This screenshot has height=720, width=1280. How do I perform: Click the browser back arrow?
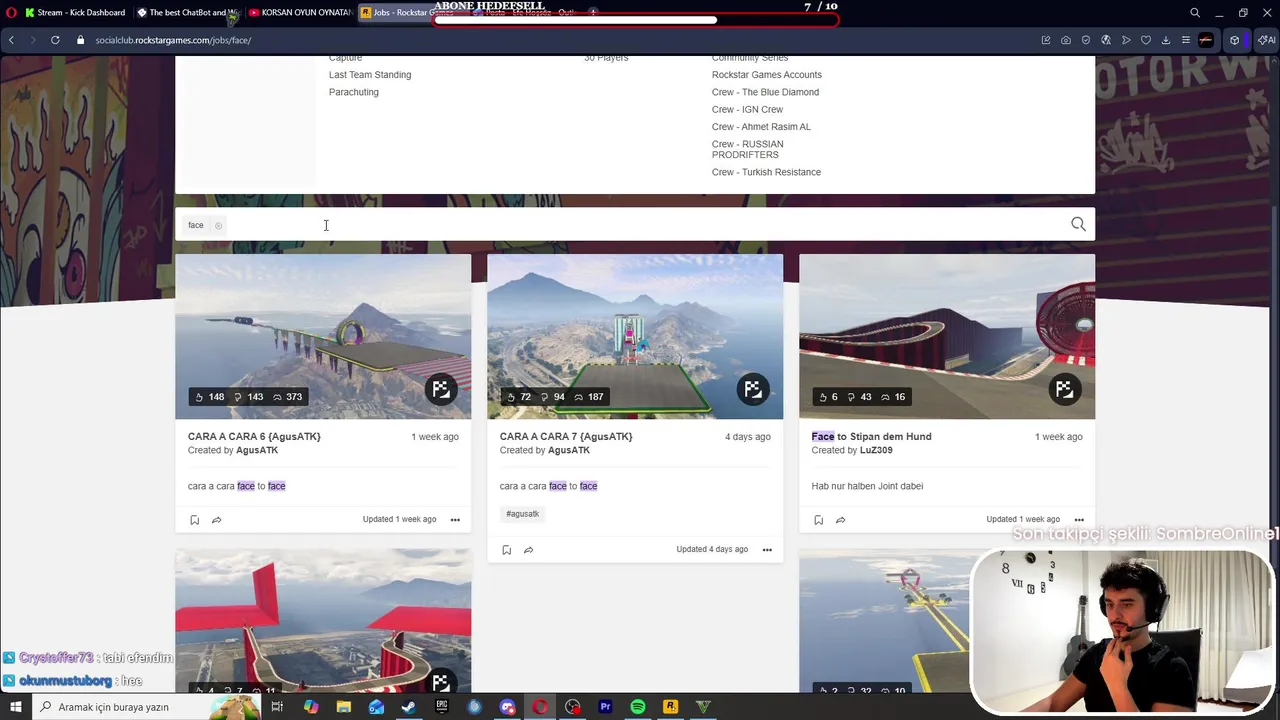tap(11, 40)
